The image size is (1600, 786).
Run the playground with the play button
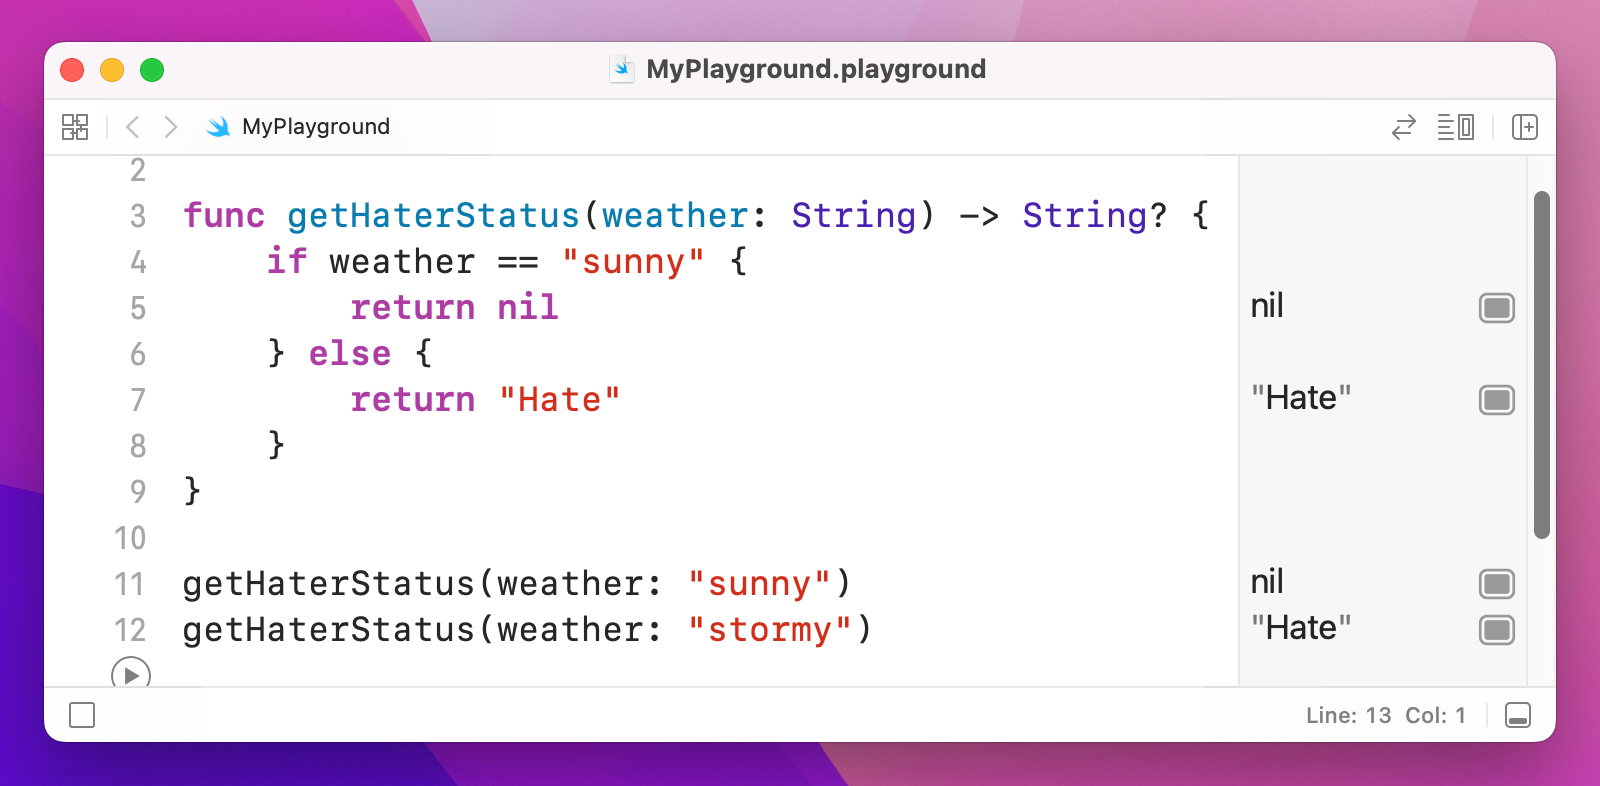pos(131,674)
